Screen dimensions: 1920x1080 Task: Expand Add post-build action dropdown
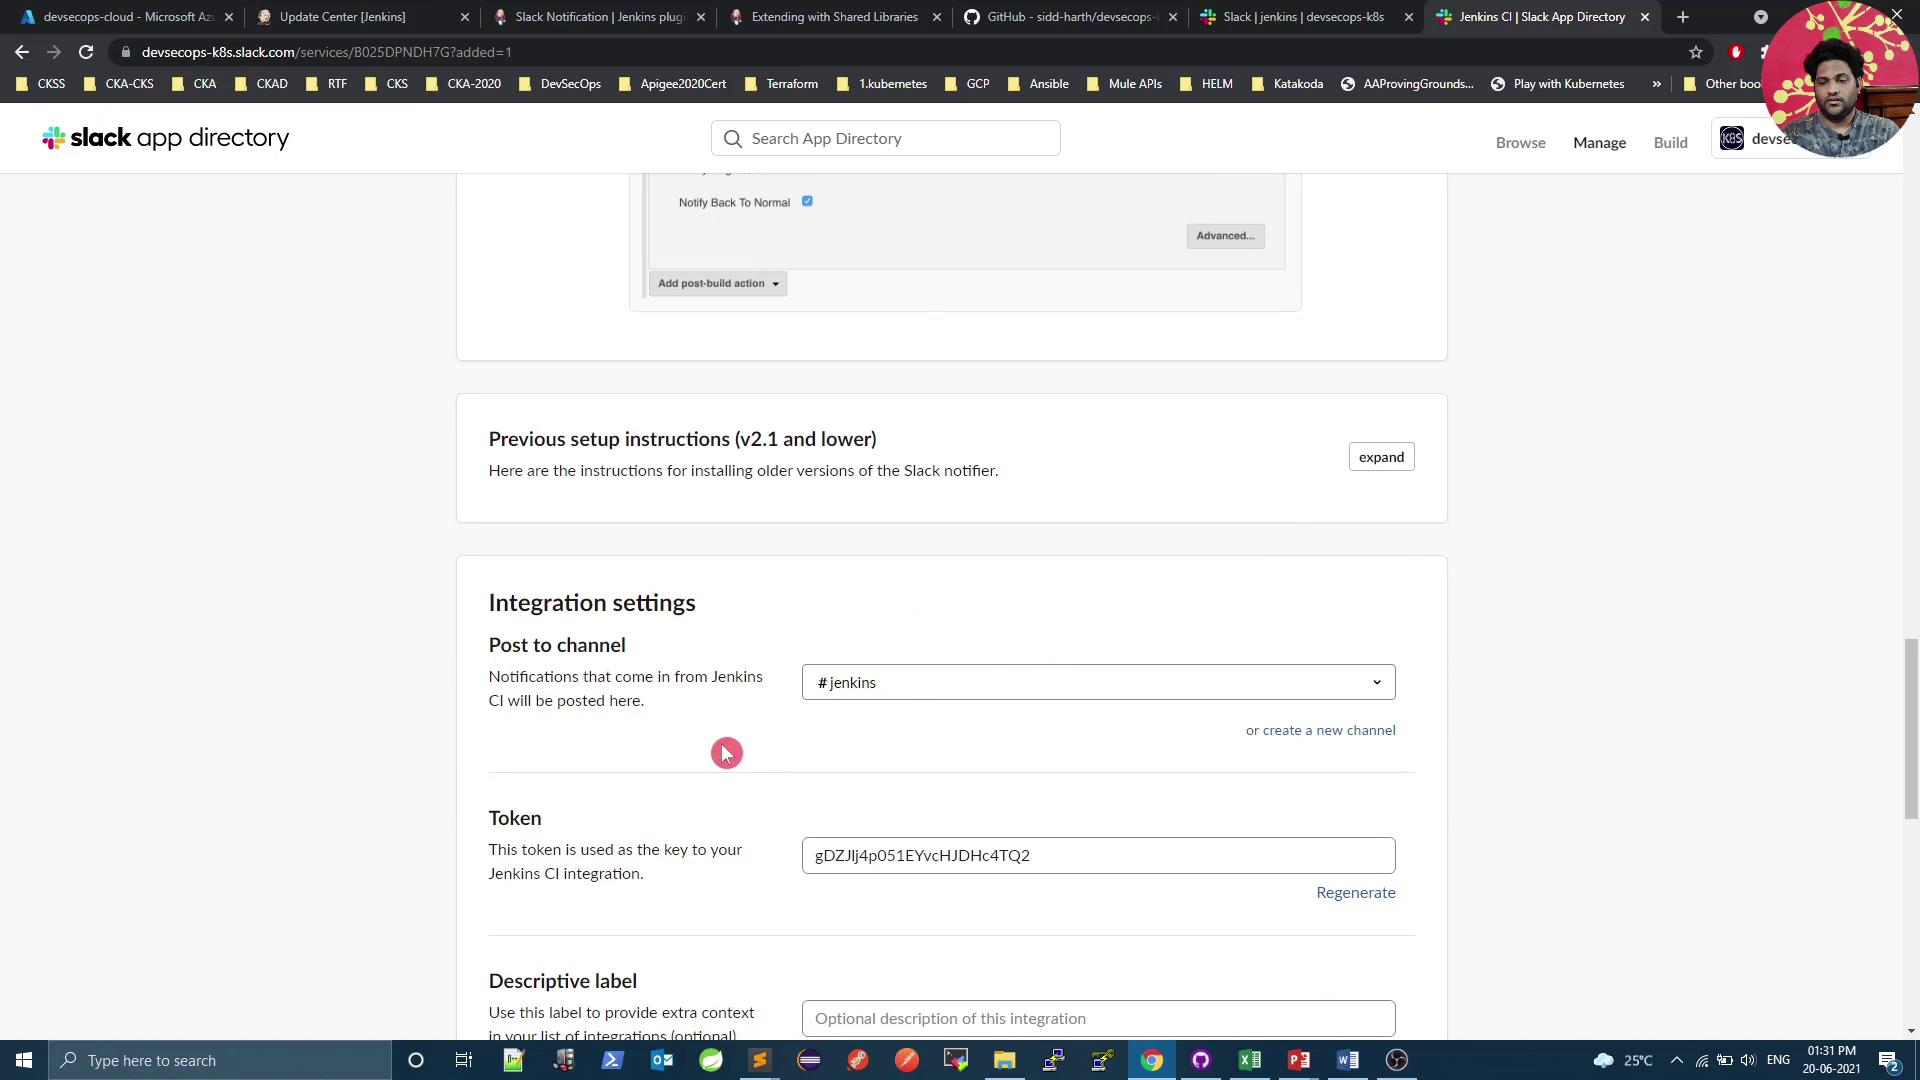(x=717, y=283)
